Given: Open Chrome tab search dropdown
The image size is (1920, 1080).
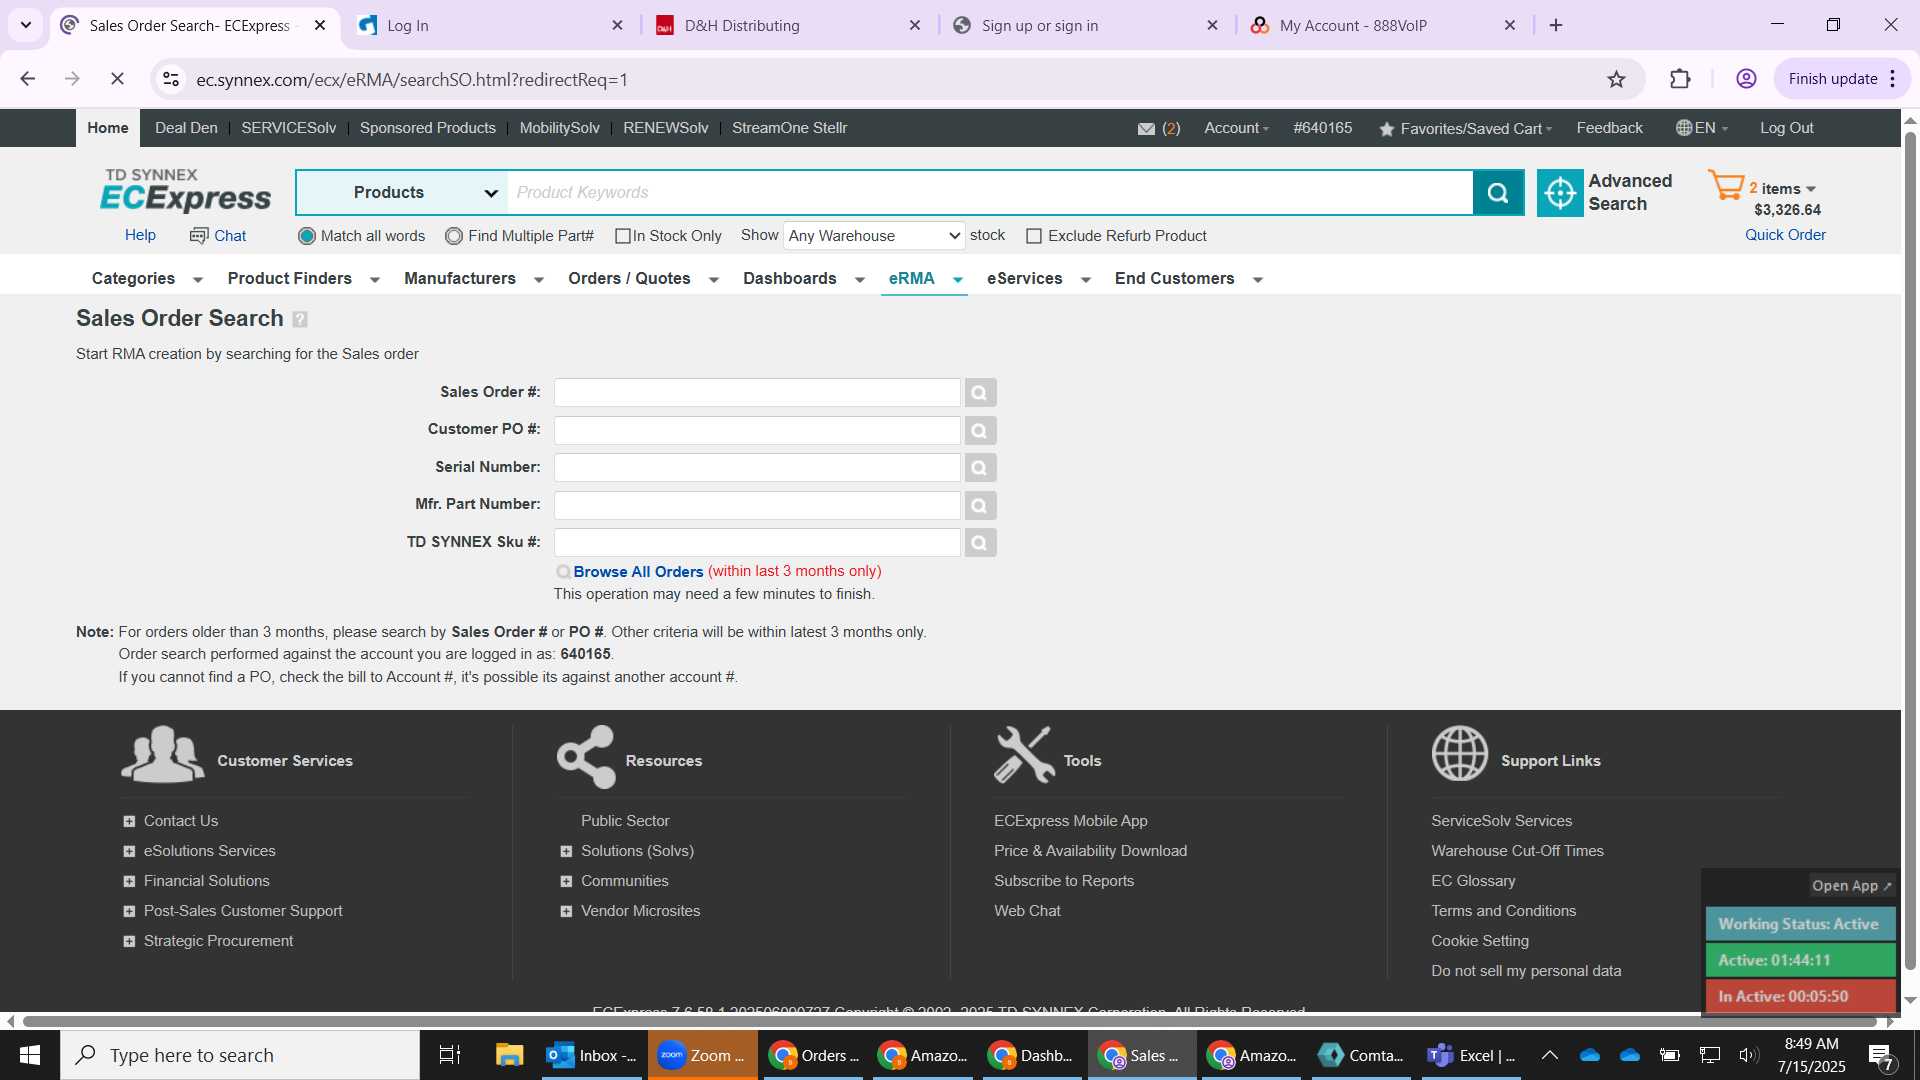Looking at the screenshot, I should tap(26, 25).
